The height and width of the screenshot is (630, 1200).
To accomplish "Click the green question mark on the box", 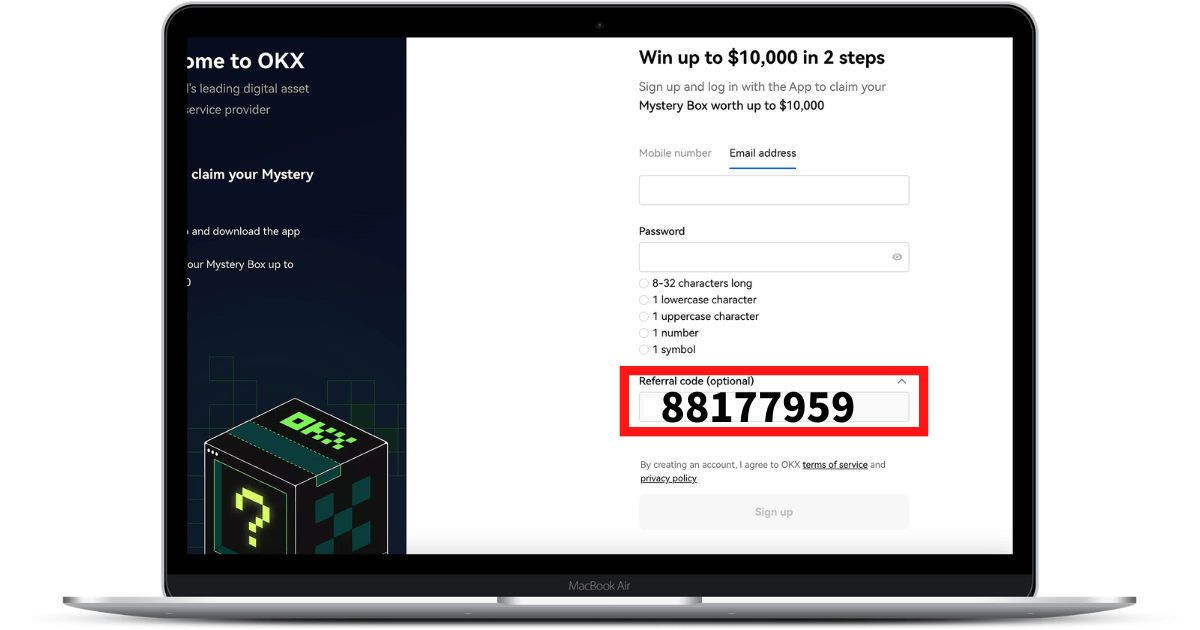I will tap(251, 516).
